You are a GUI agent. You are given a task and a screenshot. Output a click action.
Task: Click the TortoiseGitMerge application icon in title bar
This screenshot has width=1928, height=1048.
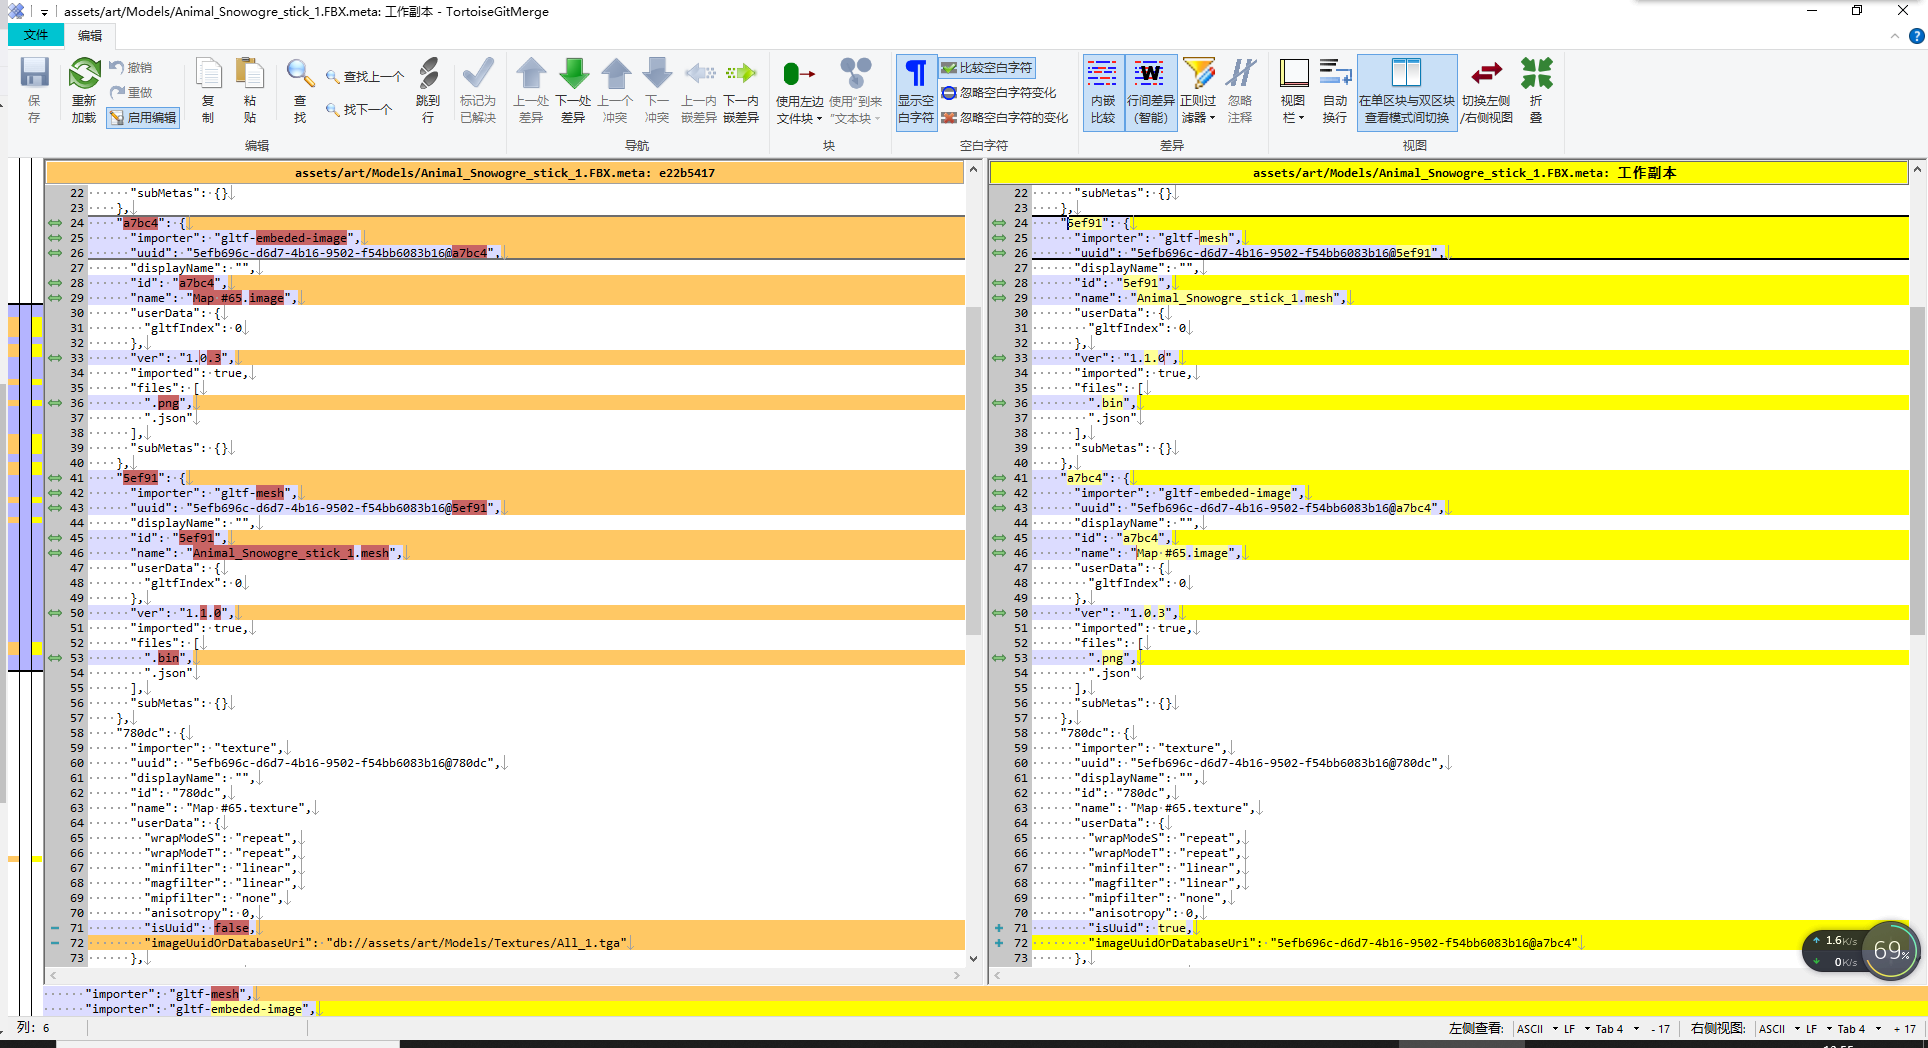pyautogui.click(x=15, y=11)
